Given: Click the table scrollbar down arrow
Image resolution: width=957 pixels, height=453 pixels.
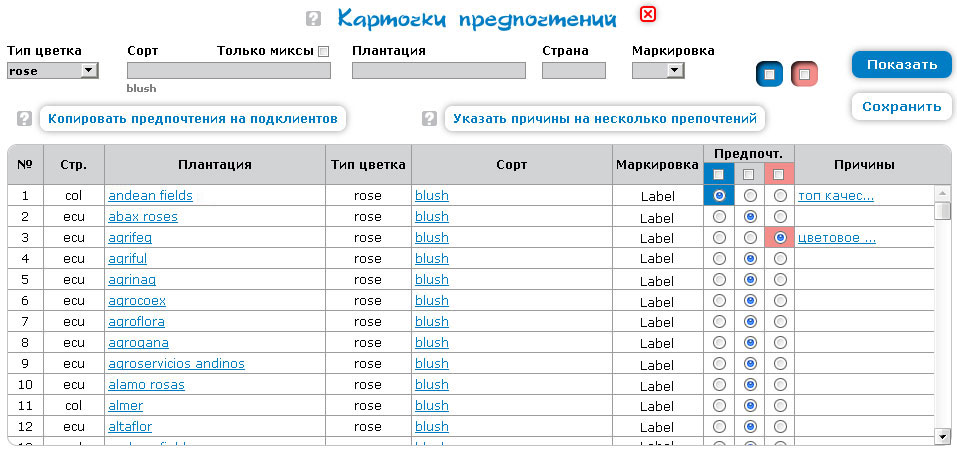Looking at the screenshot, I should point(941,436).
